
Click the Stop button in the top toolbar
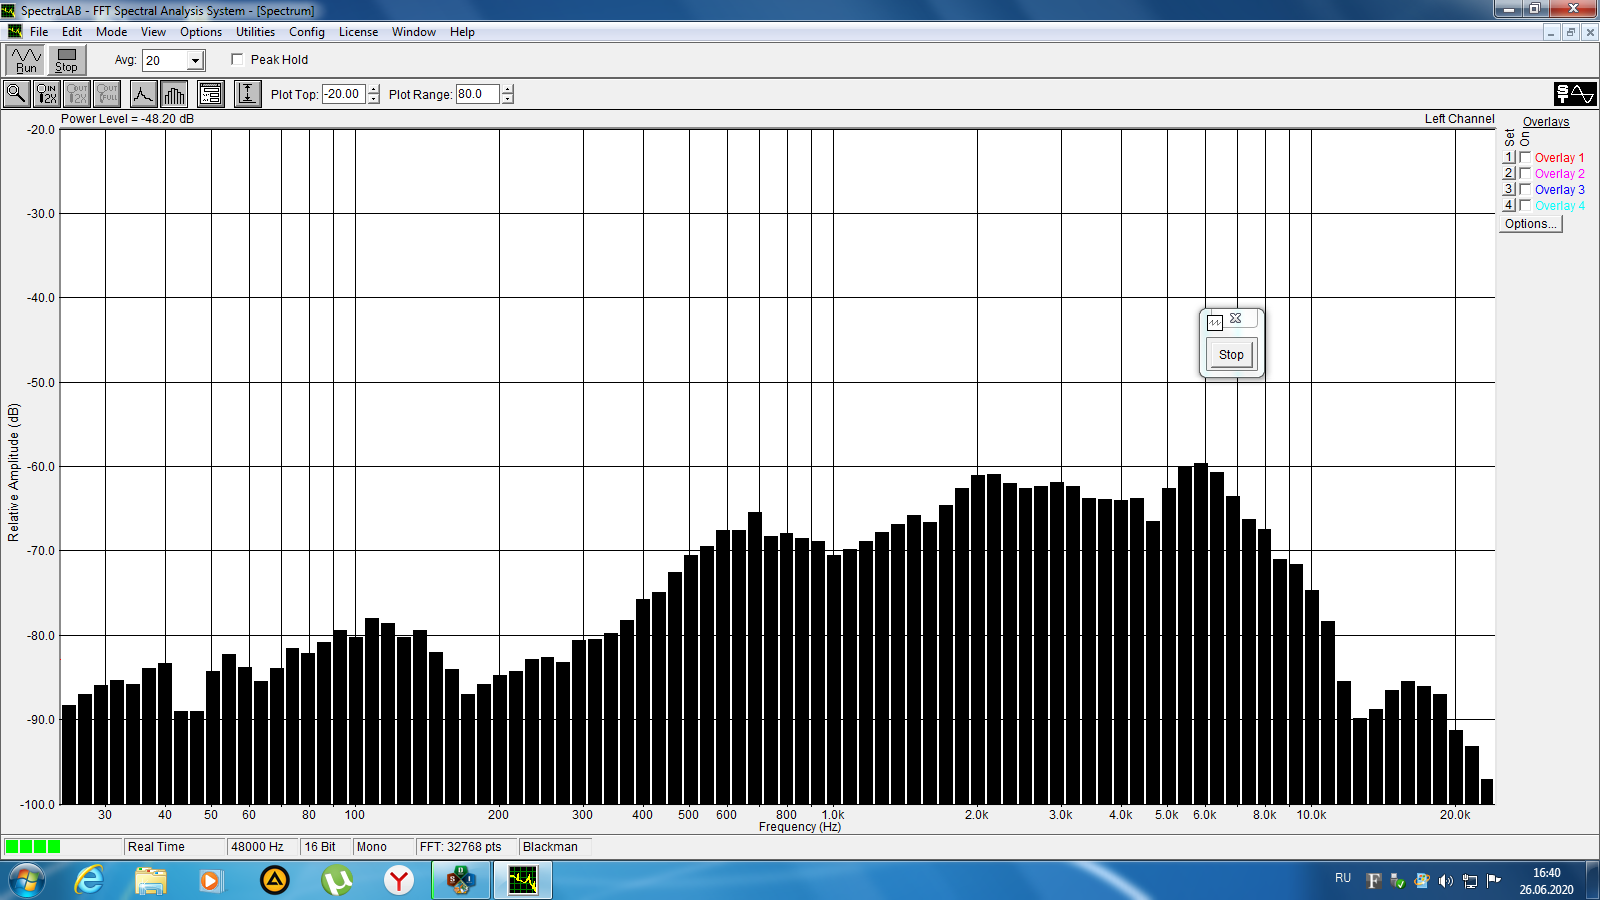66,60
